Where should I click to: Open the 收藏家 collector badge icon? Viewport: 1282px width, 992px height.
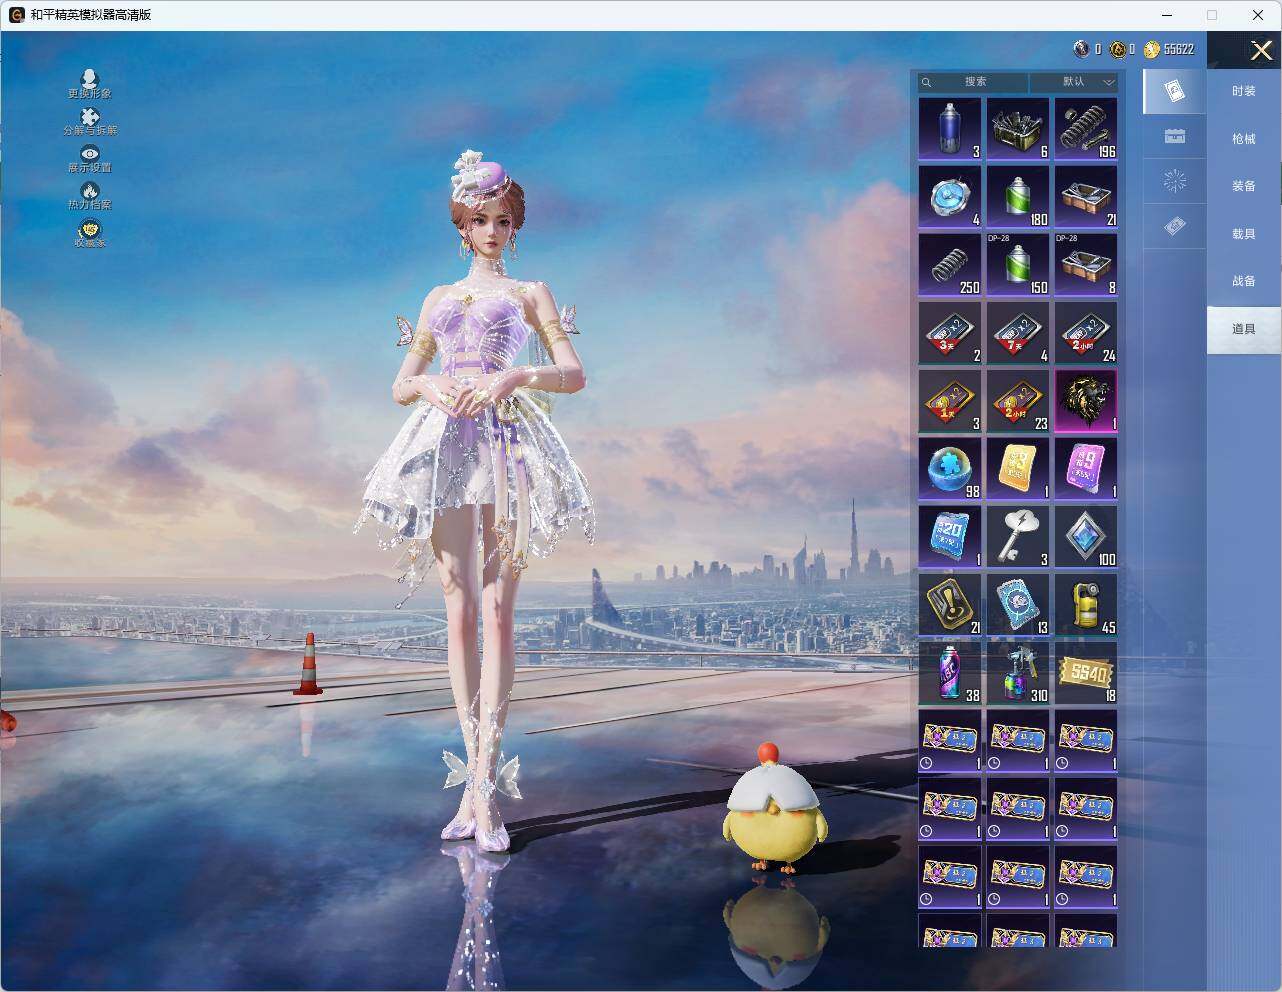(x=89, y=234)
